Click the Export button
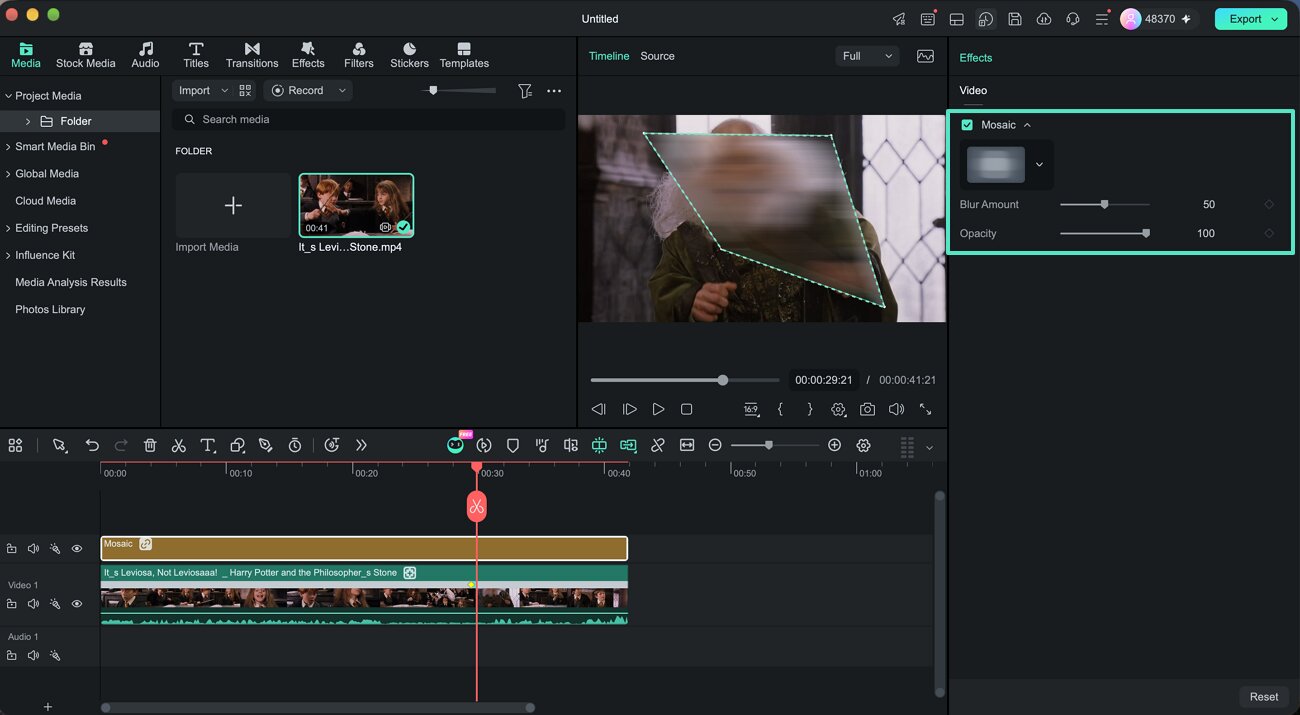Viewport: 1300px width, 715px height. tap(1250, 19)
